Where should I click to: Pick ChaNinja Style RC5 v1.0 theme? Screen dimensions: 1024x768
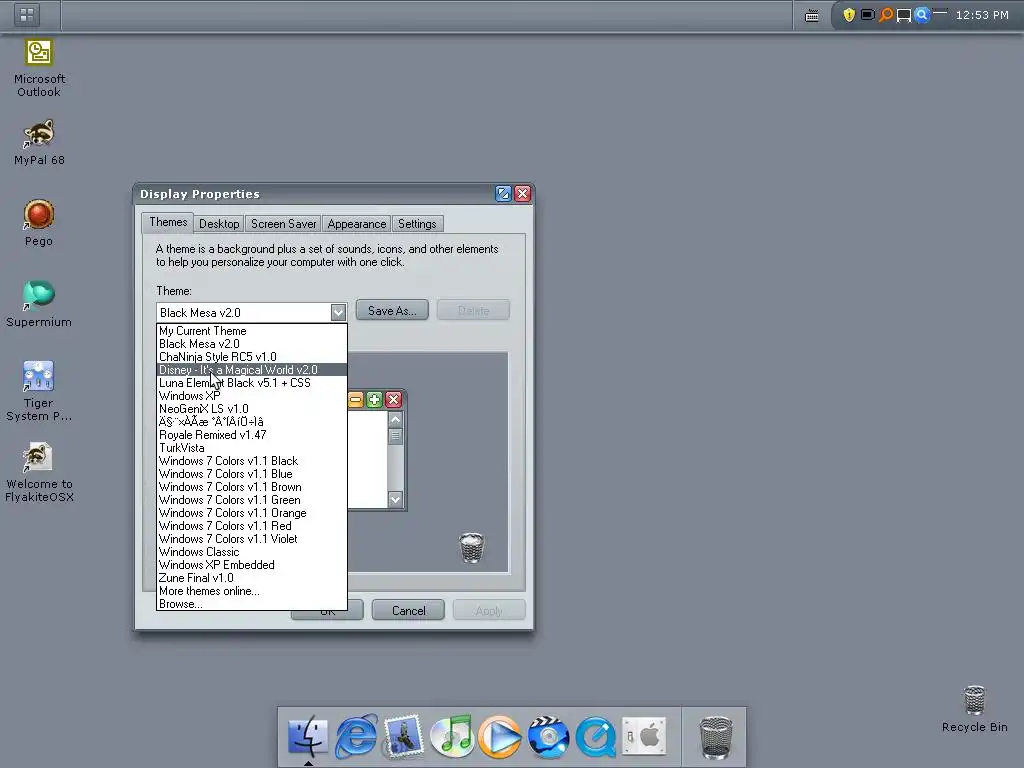point(251,357)
